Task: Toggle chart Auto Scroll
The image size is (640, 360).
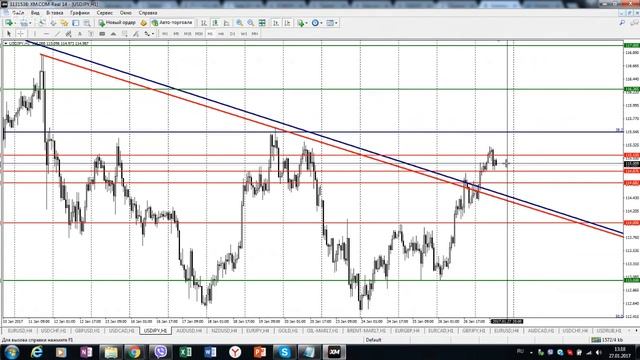Action: pos(276,23)
